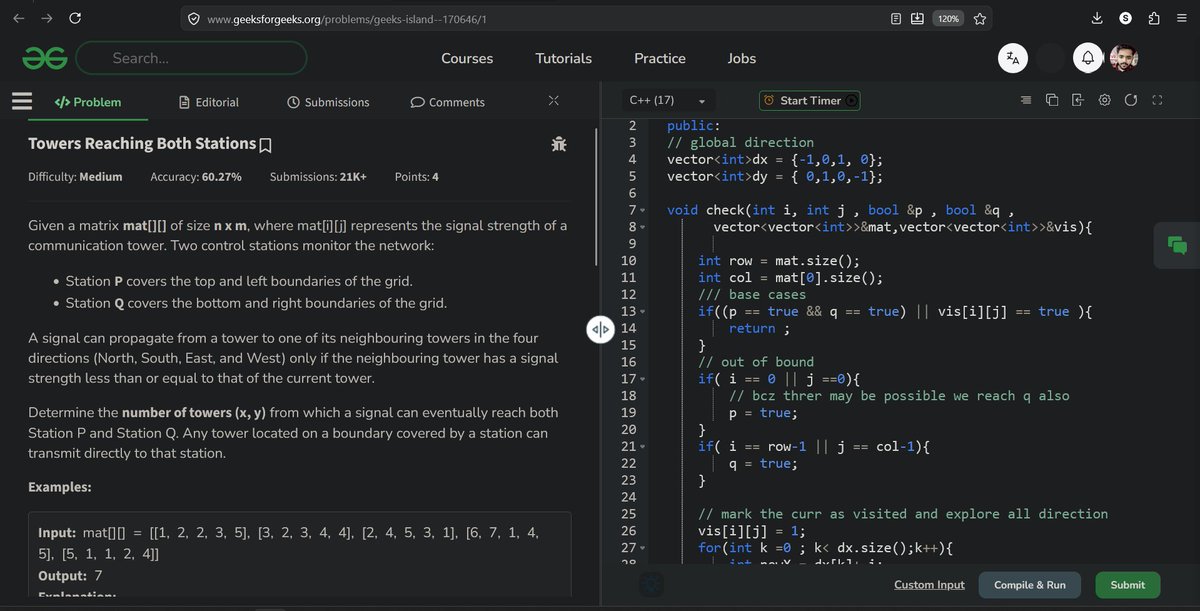The image size is (1200, 611).
Task: Open the hamburger menu beside Problem tab
Action: tap(22, 101)
